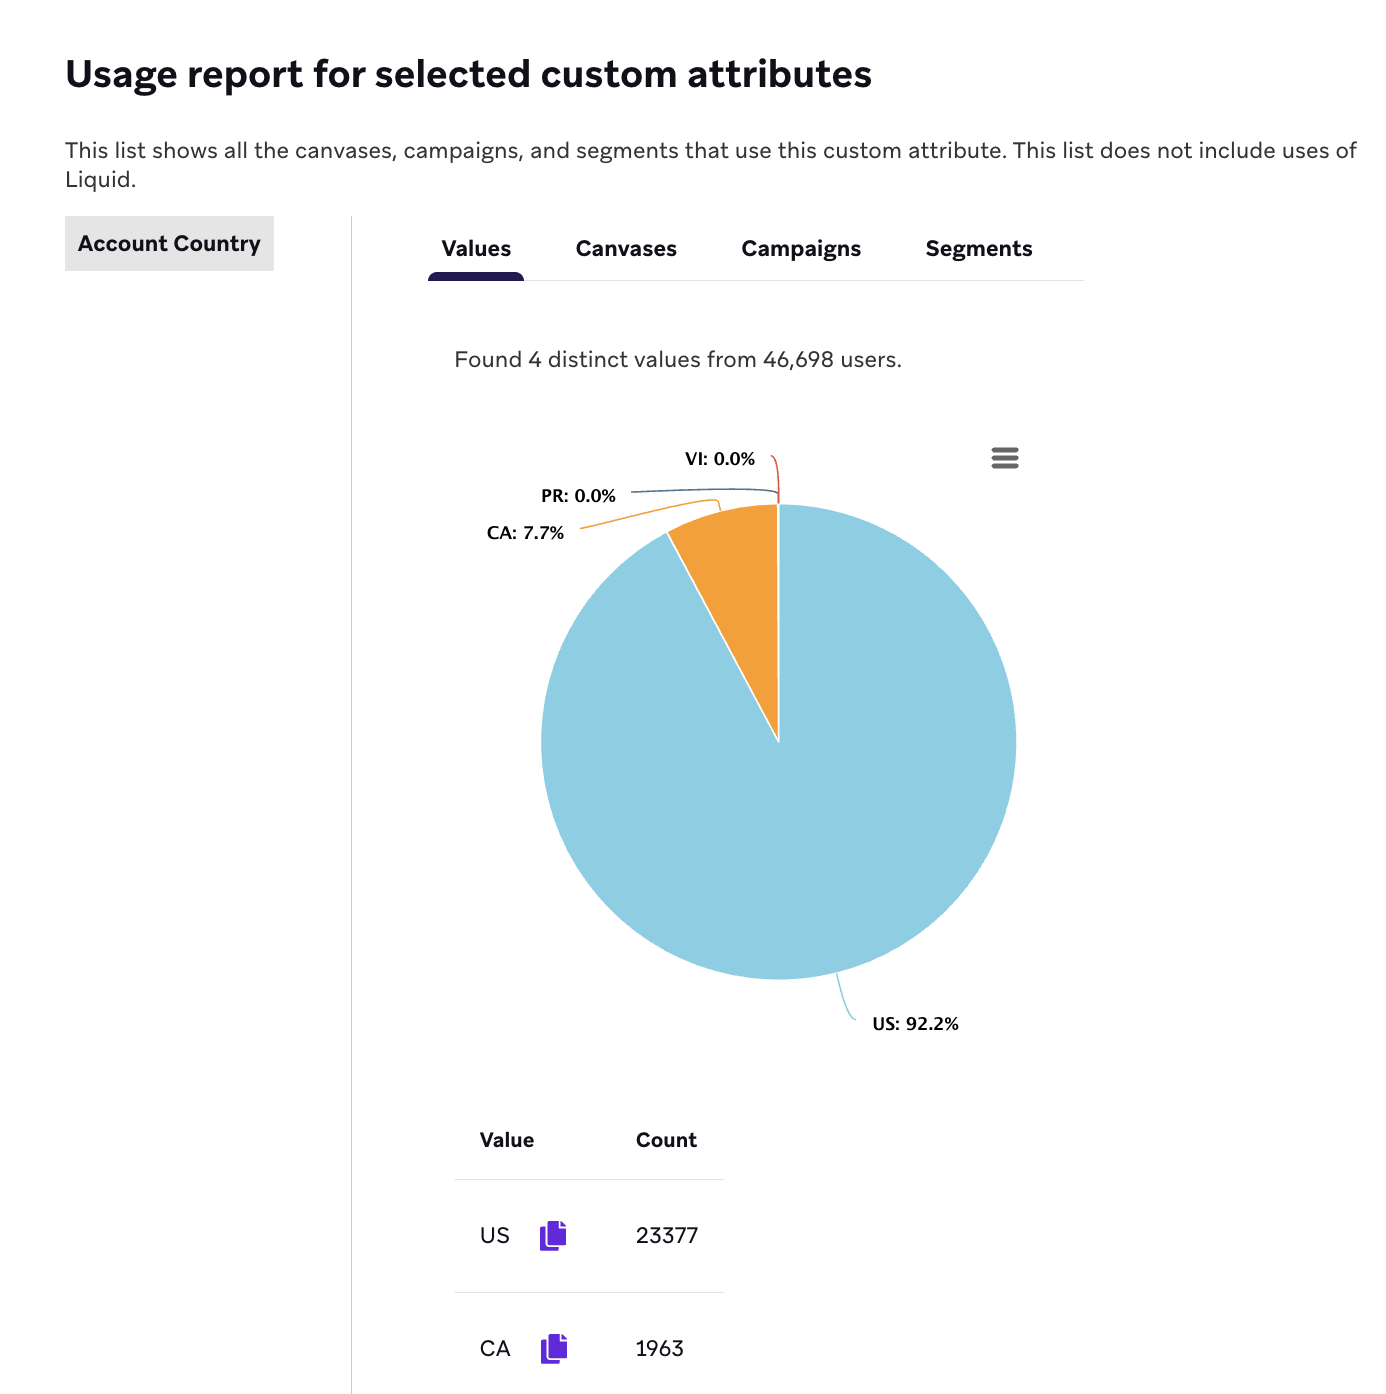Sort by the Value column header
The height and width of the screenshot is (1394, 1386).
(507, 1139)
